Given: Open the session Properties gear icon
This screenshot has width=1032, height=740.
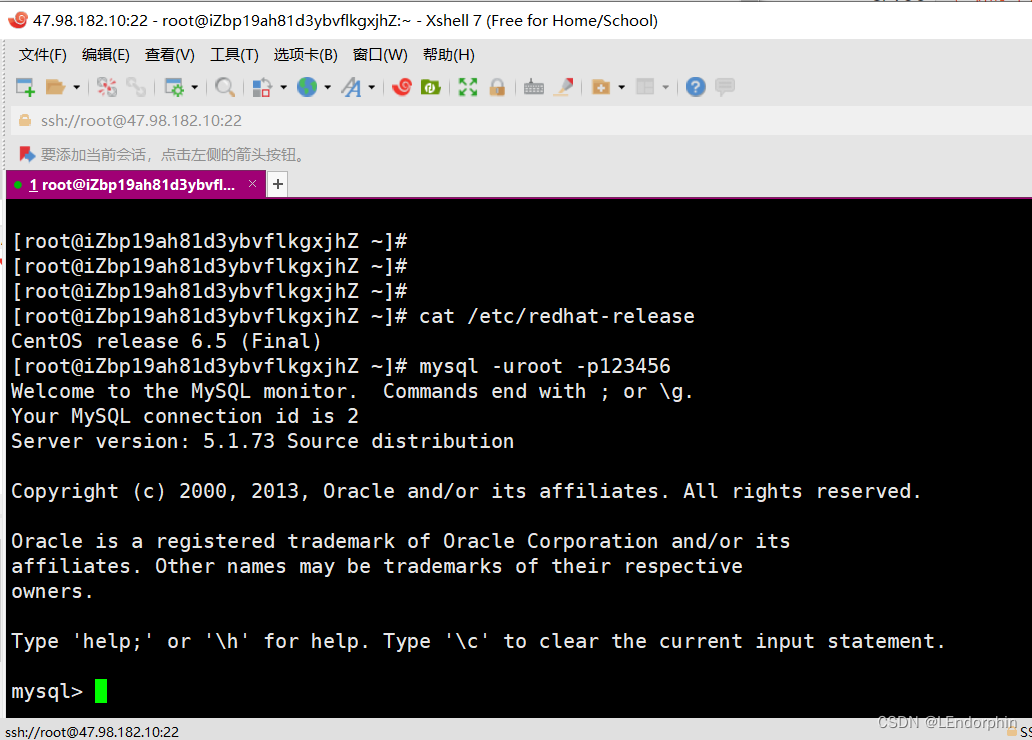Looking at the screenshot, I should coord(174,87).
